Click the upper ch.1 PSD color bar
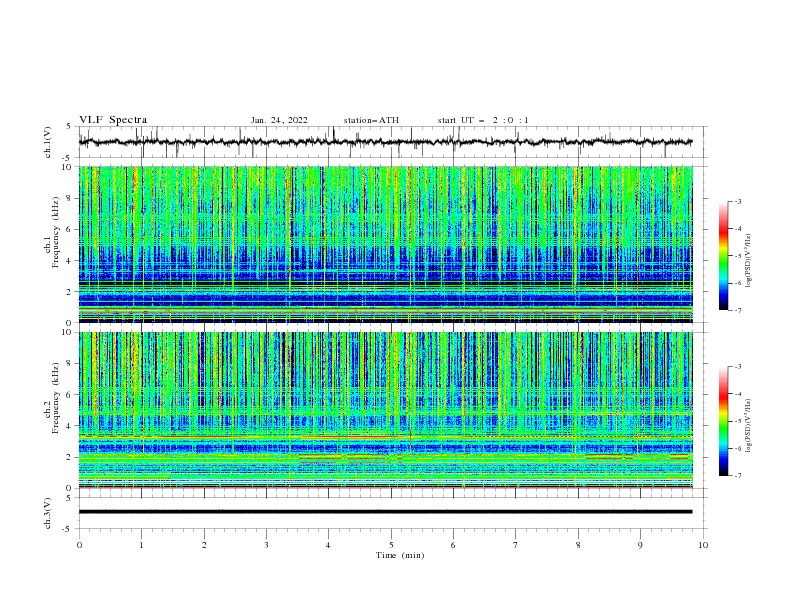 point(723,256)
